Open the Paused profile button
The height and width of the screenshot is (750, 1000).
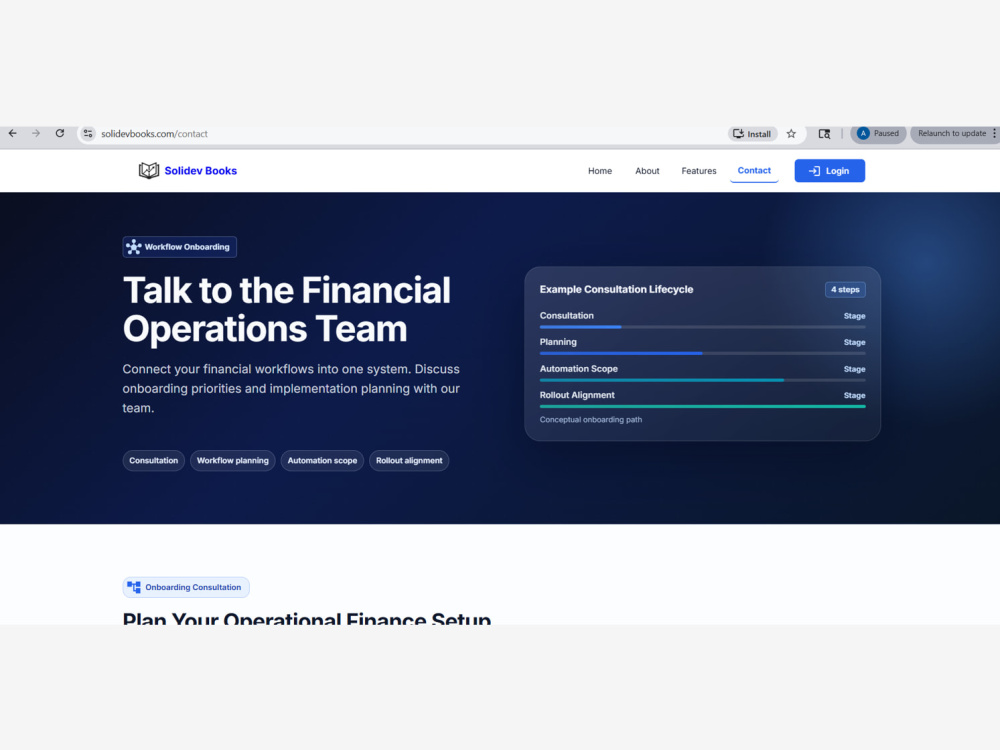click(x=878, y=133)
